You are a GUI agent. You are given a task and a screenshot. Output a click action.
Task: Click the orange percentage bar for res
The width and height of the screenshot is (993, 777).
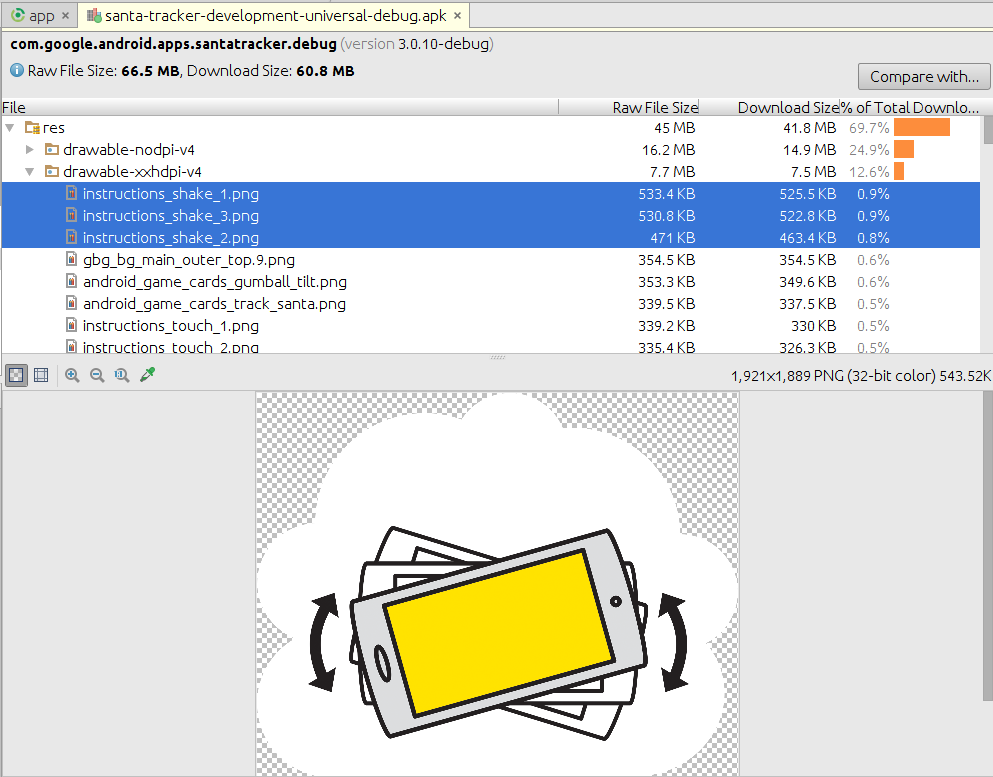[922, 127]
